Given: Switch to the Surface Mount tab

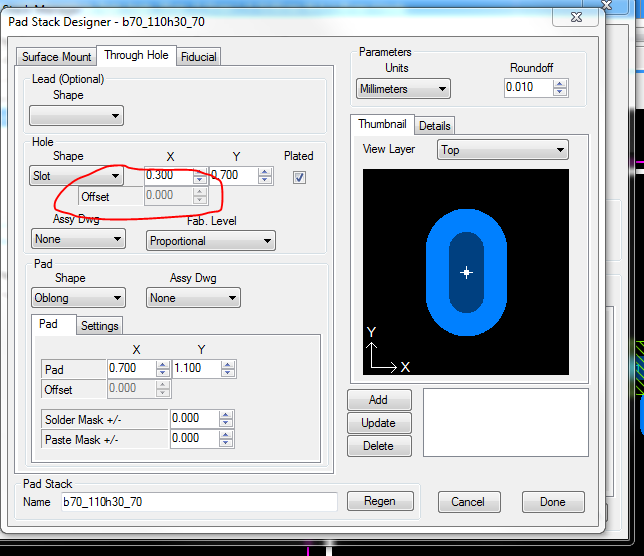Looking at the screenshot, I should pos(57,57).
